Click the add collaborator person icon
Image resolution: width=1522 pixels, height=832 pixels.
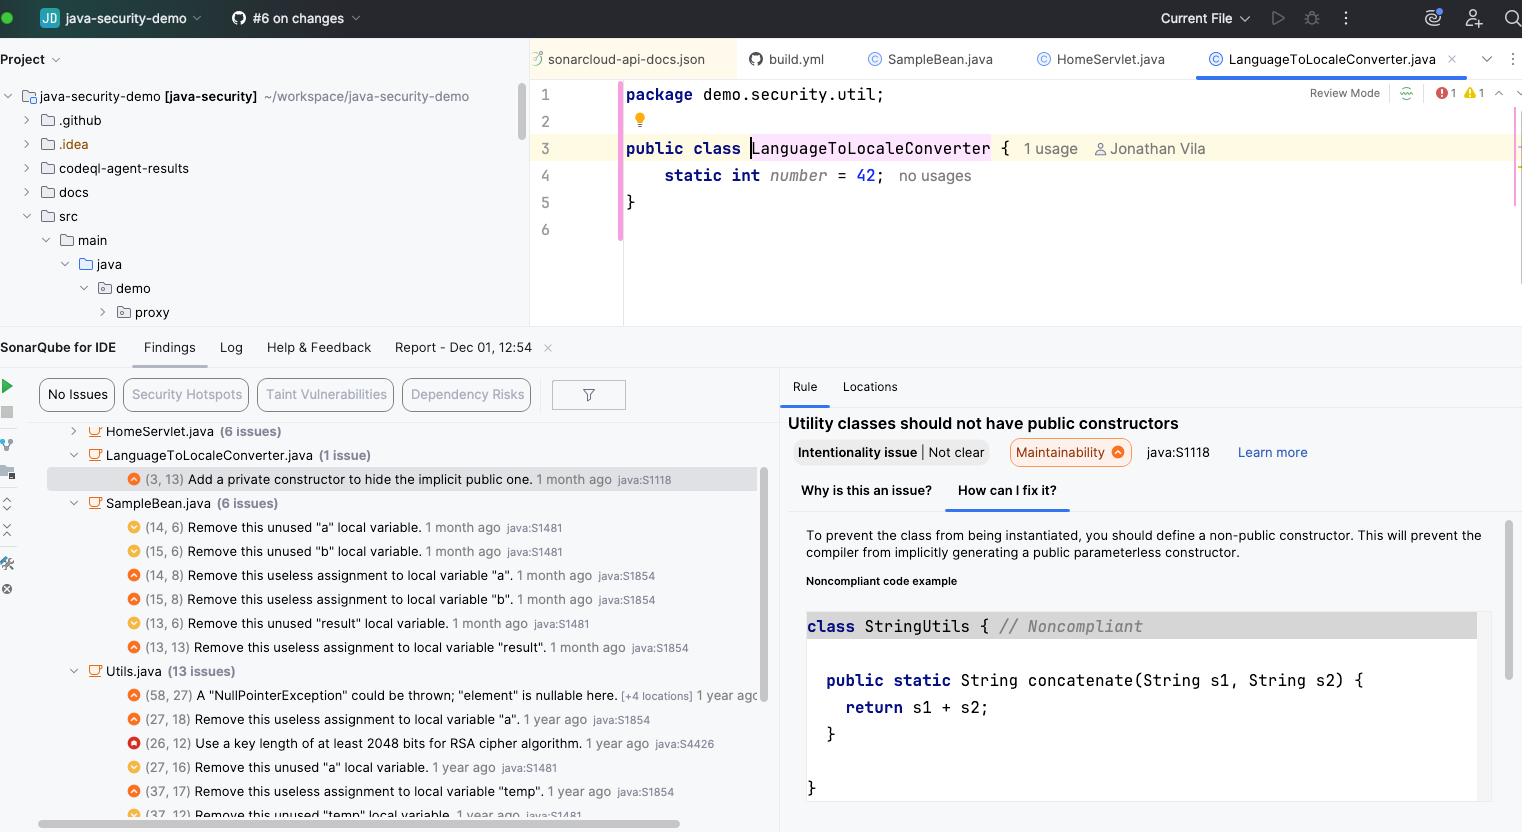1473,18
